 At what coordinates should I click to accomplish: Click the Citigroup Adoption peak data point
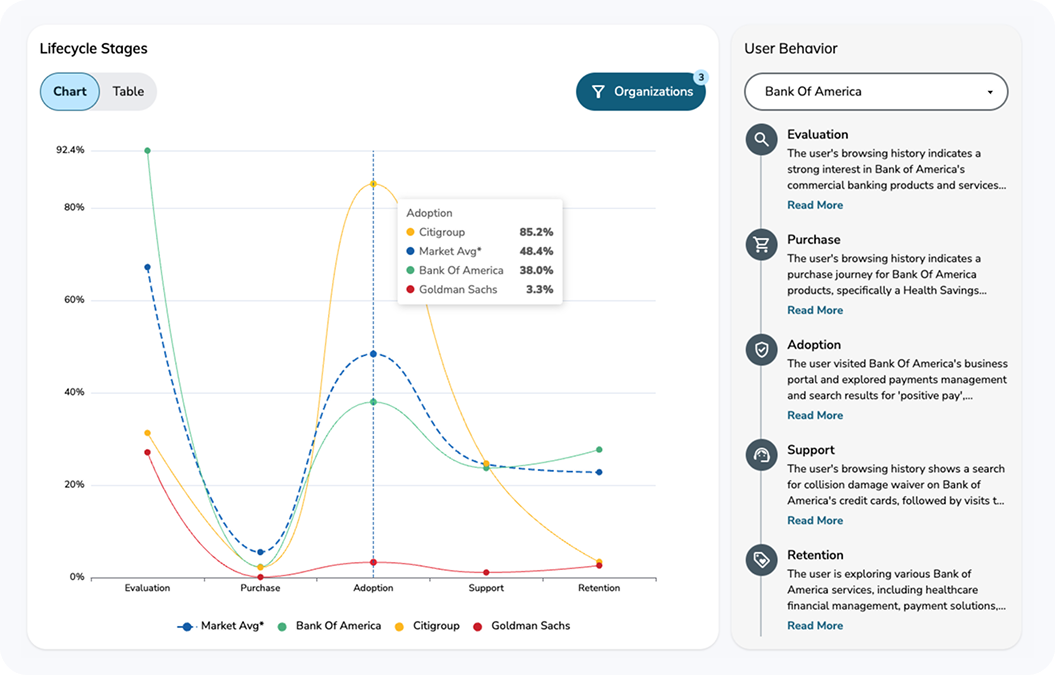(373, 184)
